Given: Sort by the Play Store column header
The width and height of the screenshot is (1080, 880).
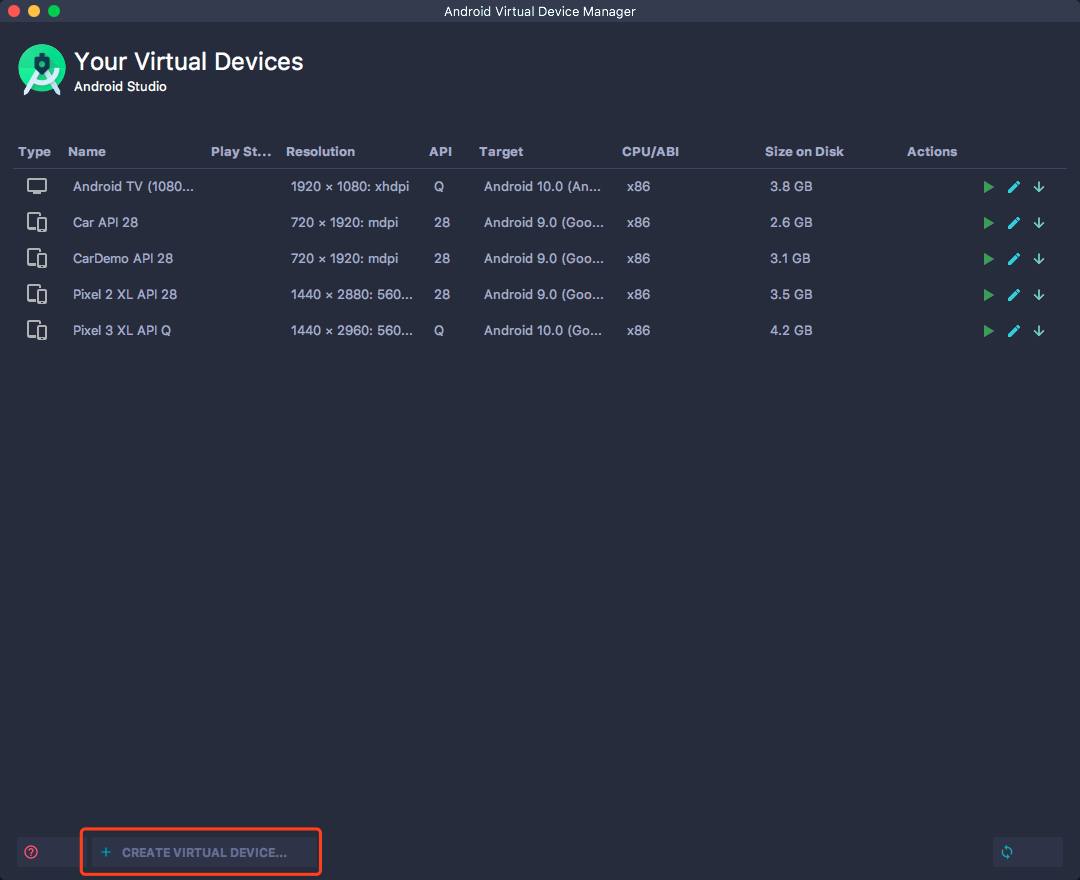Looking at the screenshot, I should 241,151.
